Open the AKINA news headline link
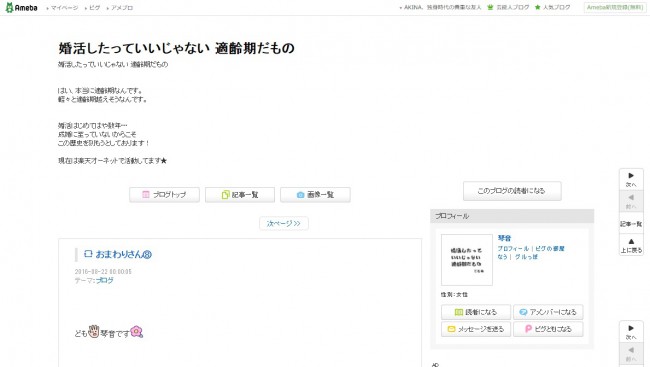 click(x=442, y=7)
